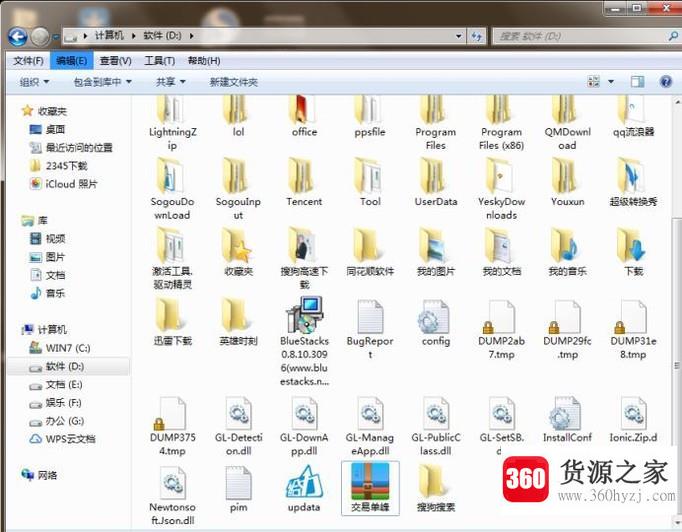682x532 pixels.
Task: Select the QMDownload folder
Action: click(567, 124)
